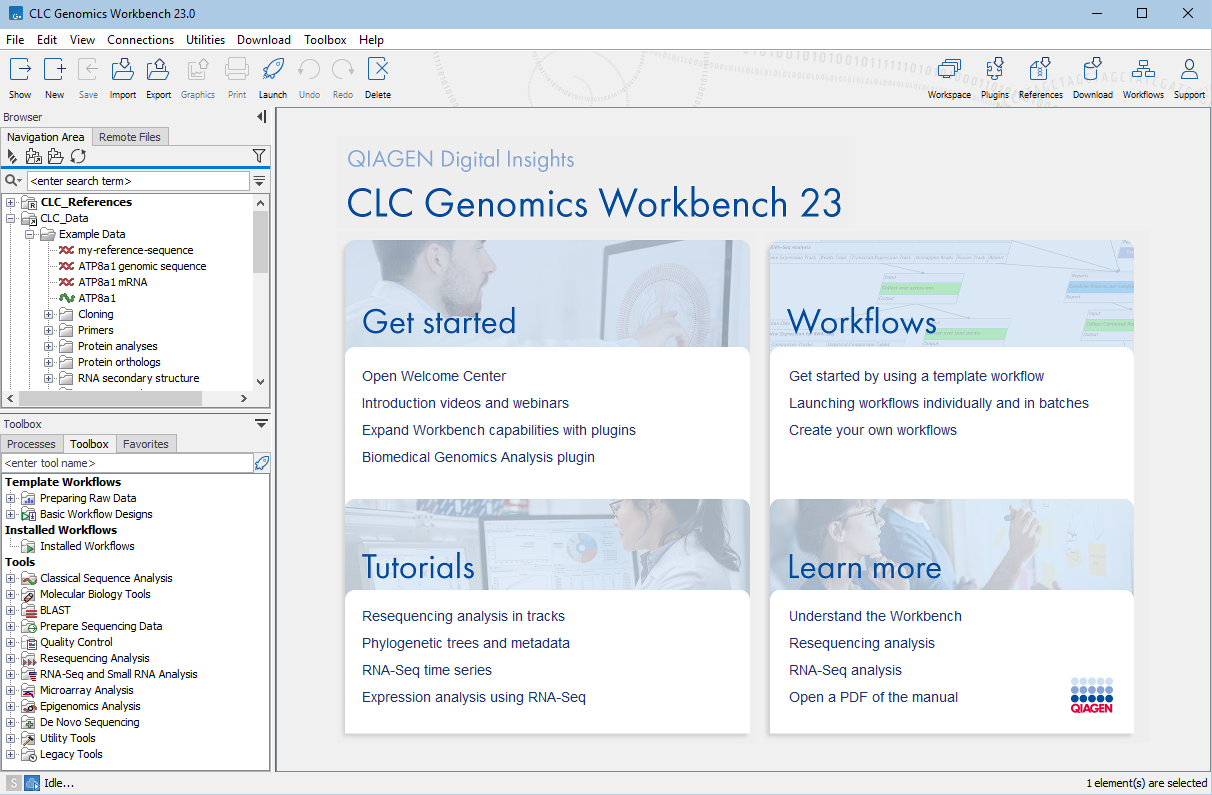Click the filter funnel icon above the navigation tree
1212x795 pixels.
click(x=259, y=156)
